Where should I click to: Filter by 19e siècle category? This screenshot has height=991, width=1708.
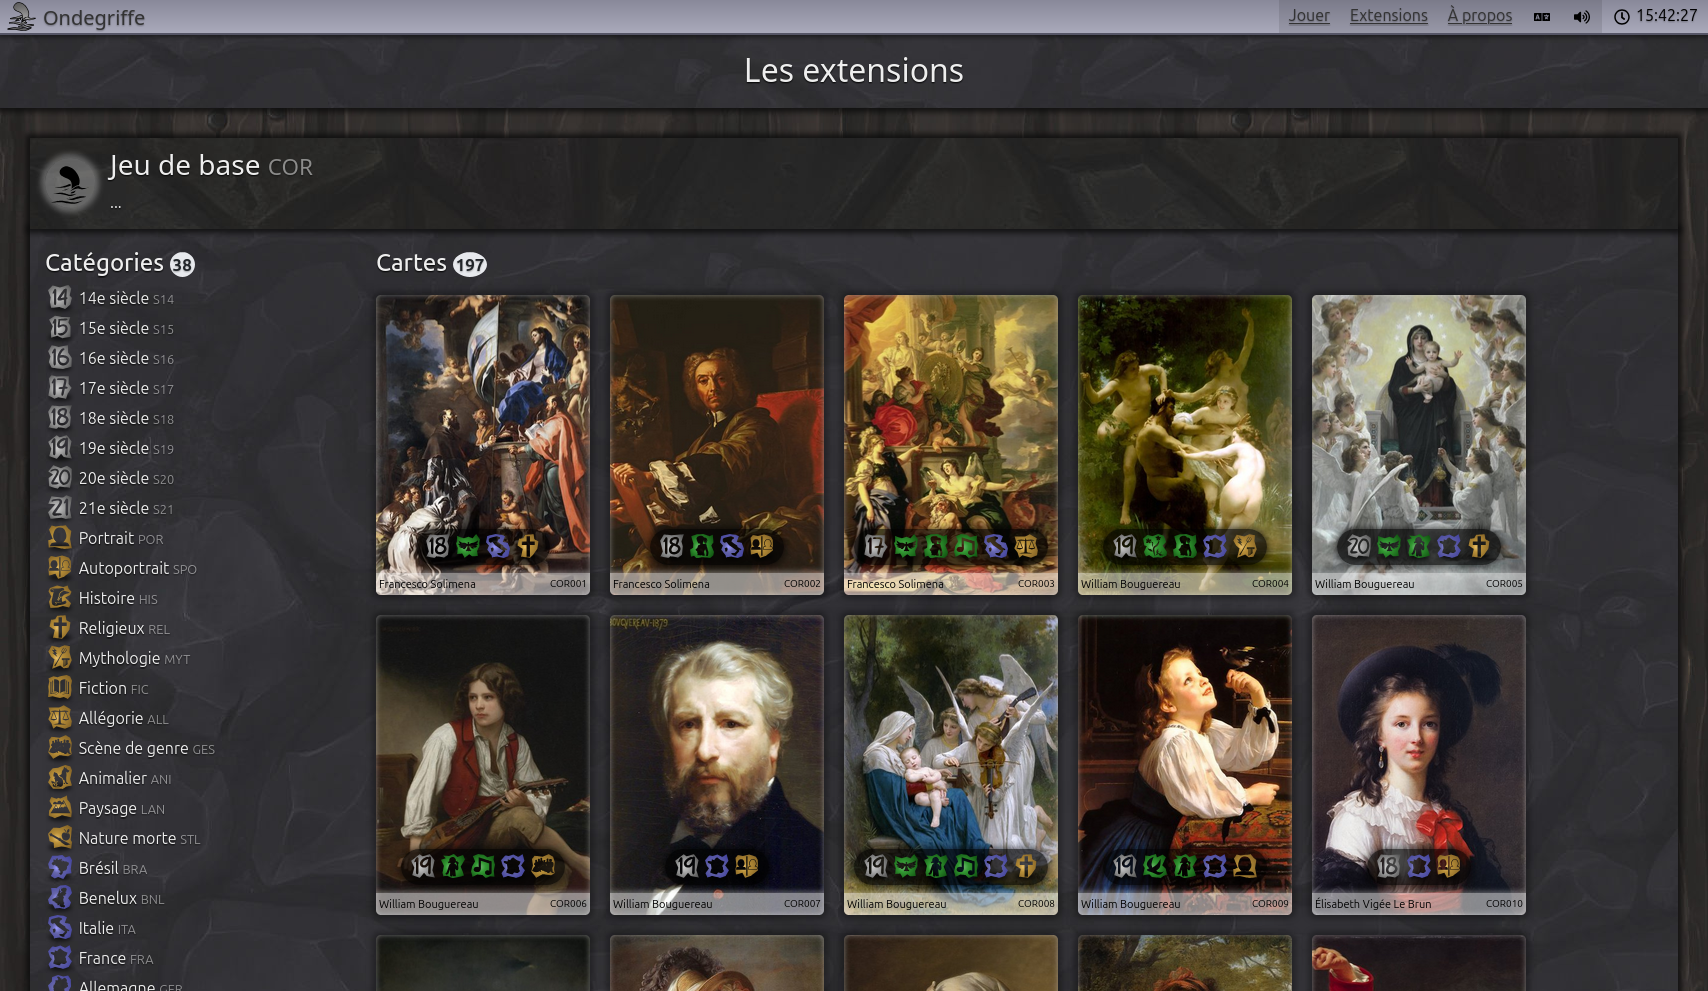pyautogui.click(x=111, y=448)
